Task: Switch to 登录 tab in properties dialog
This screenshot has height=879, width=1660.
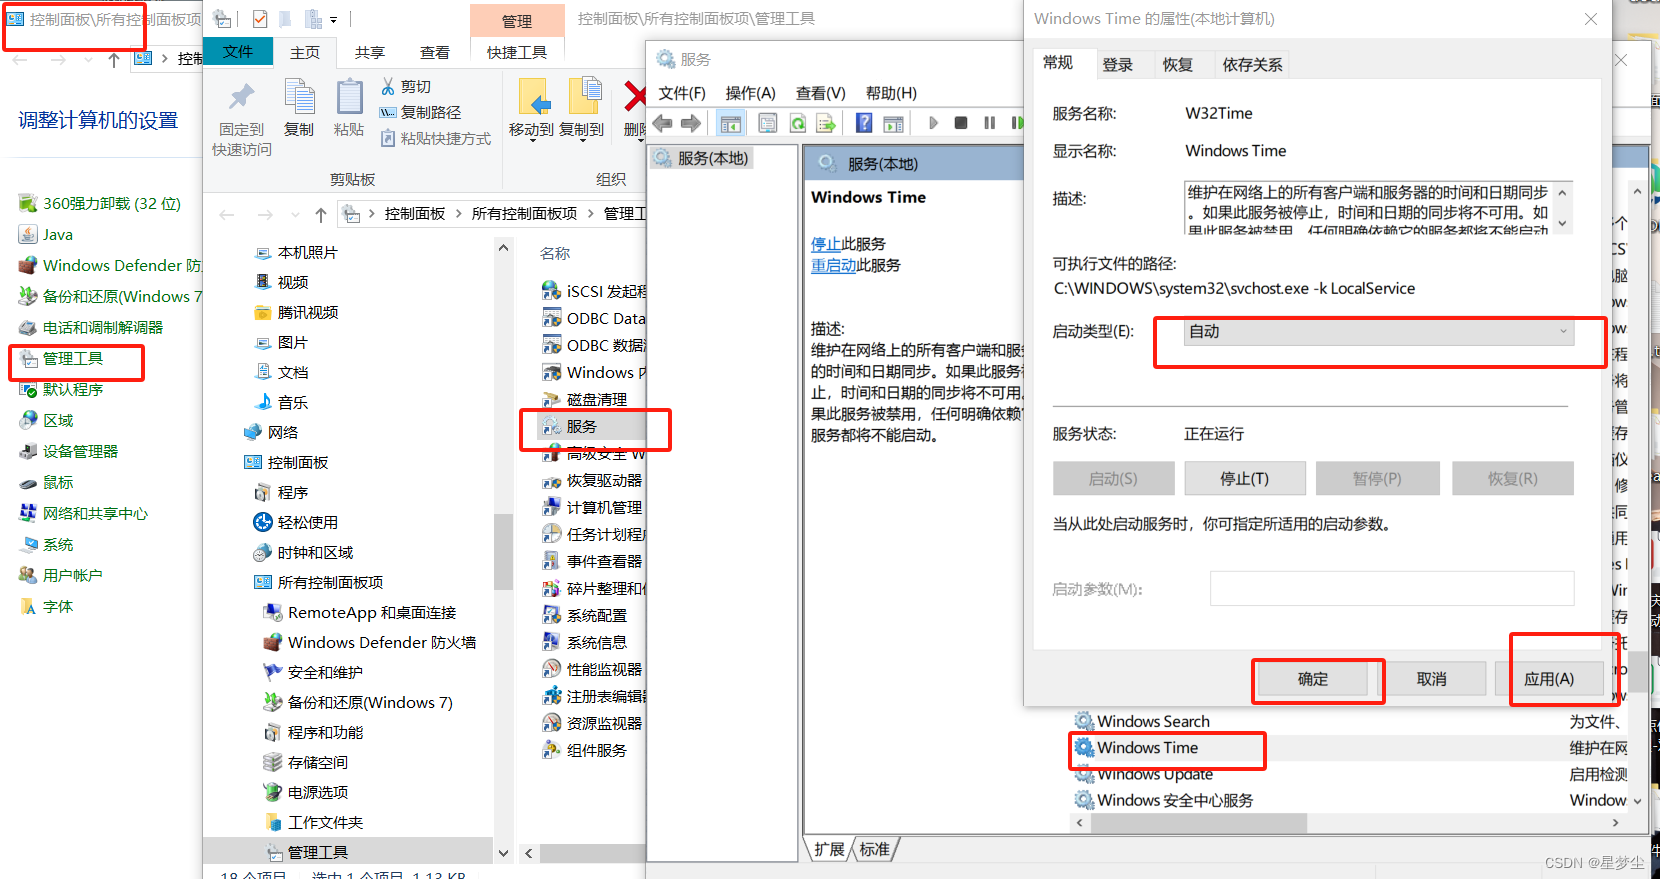Action: 1118,65
